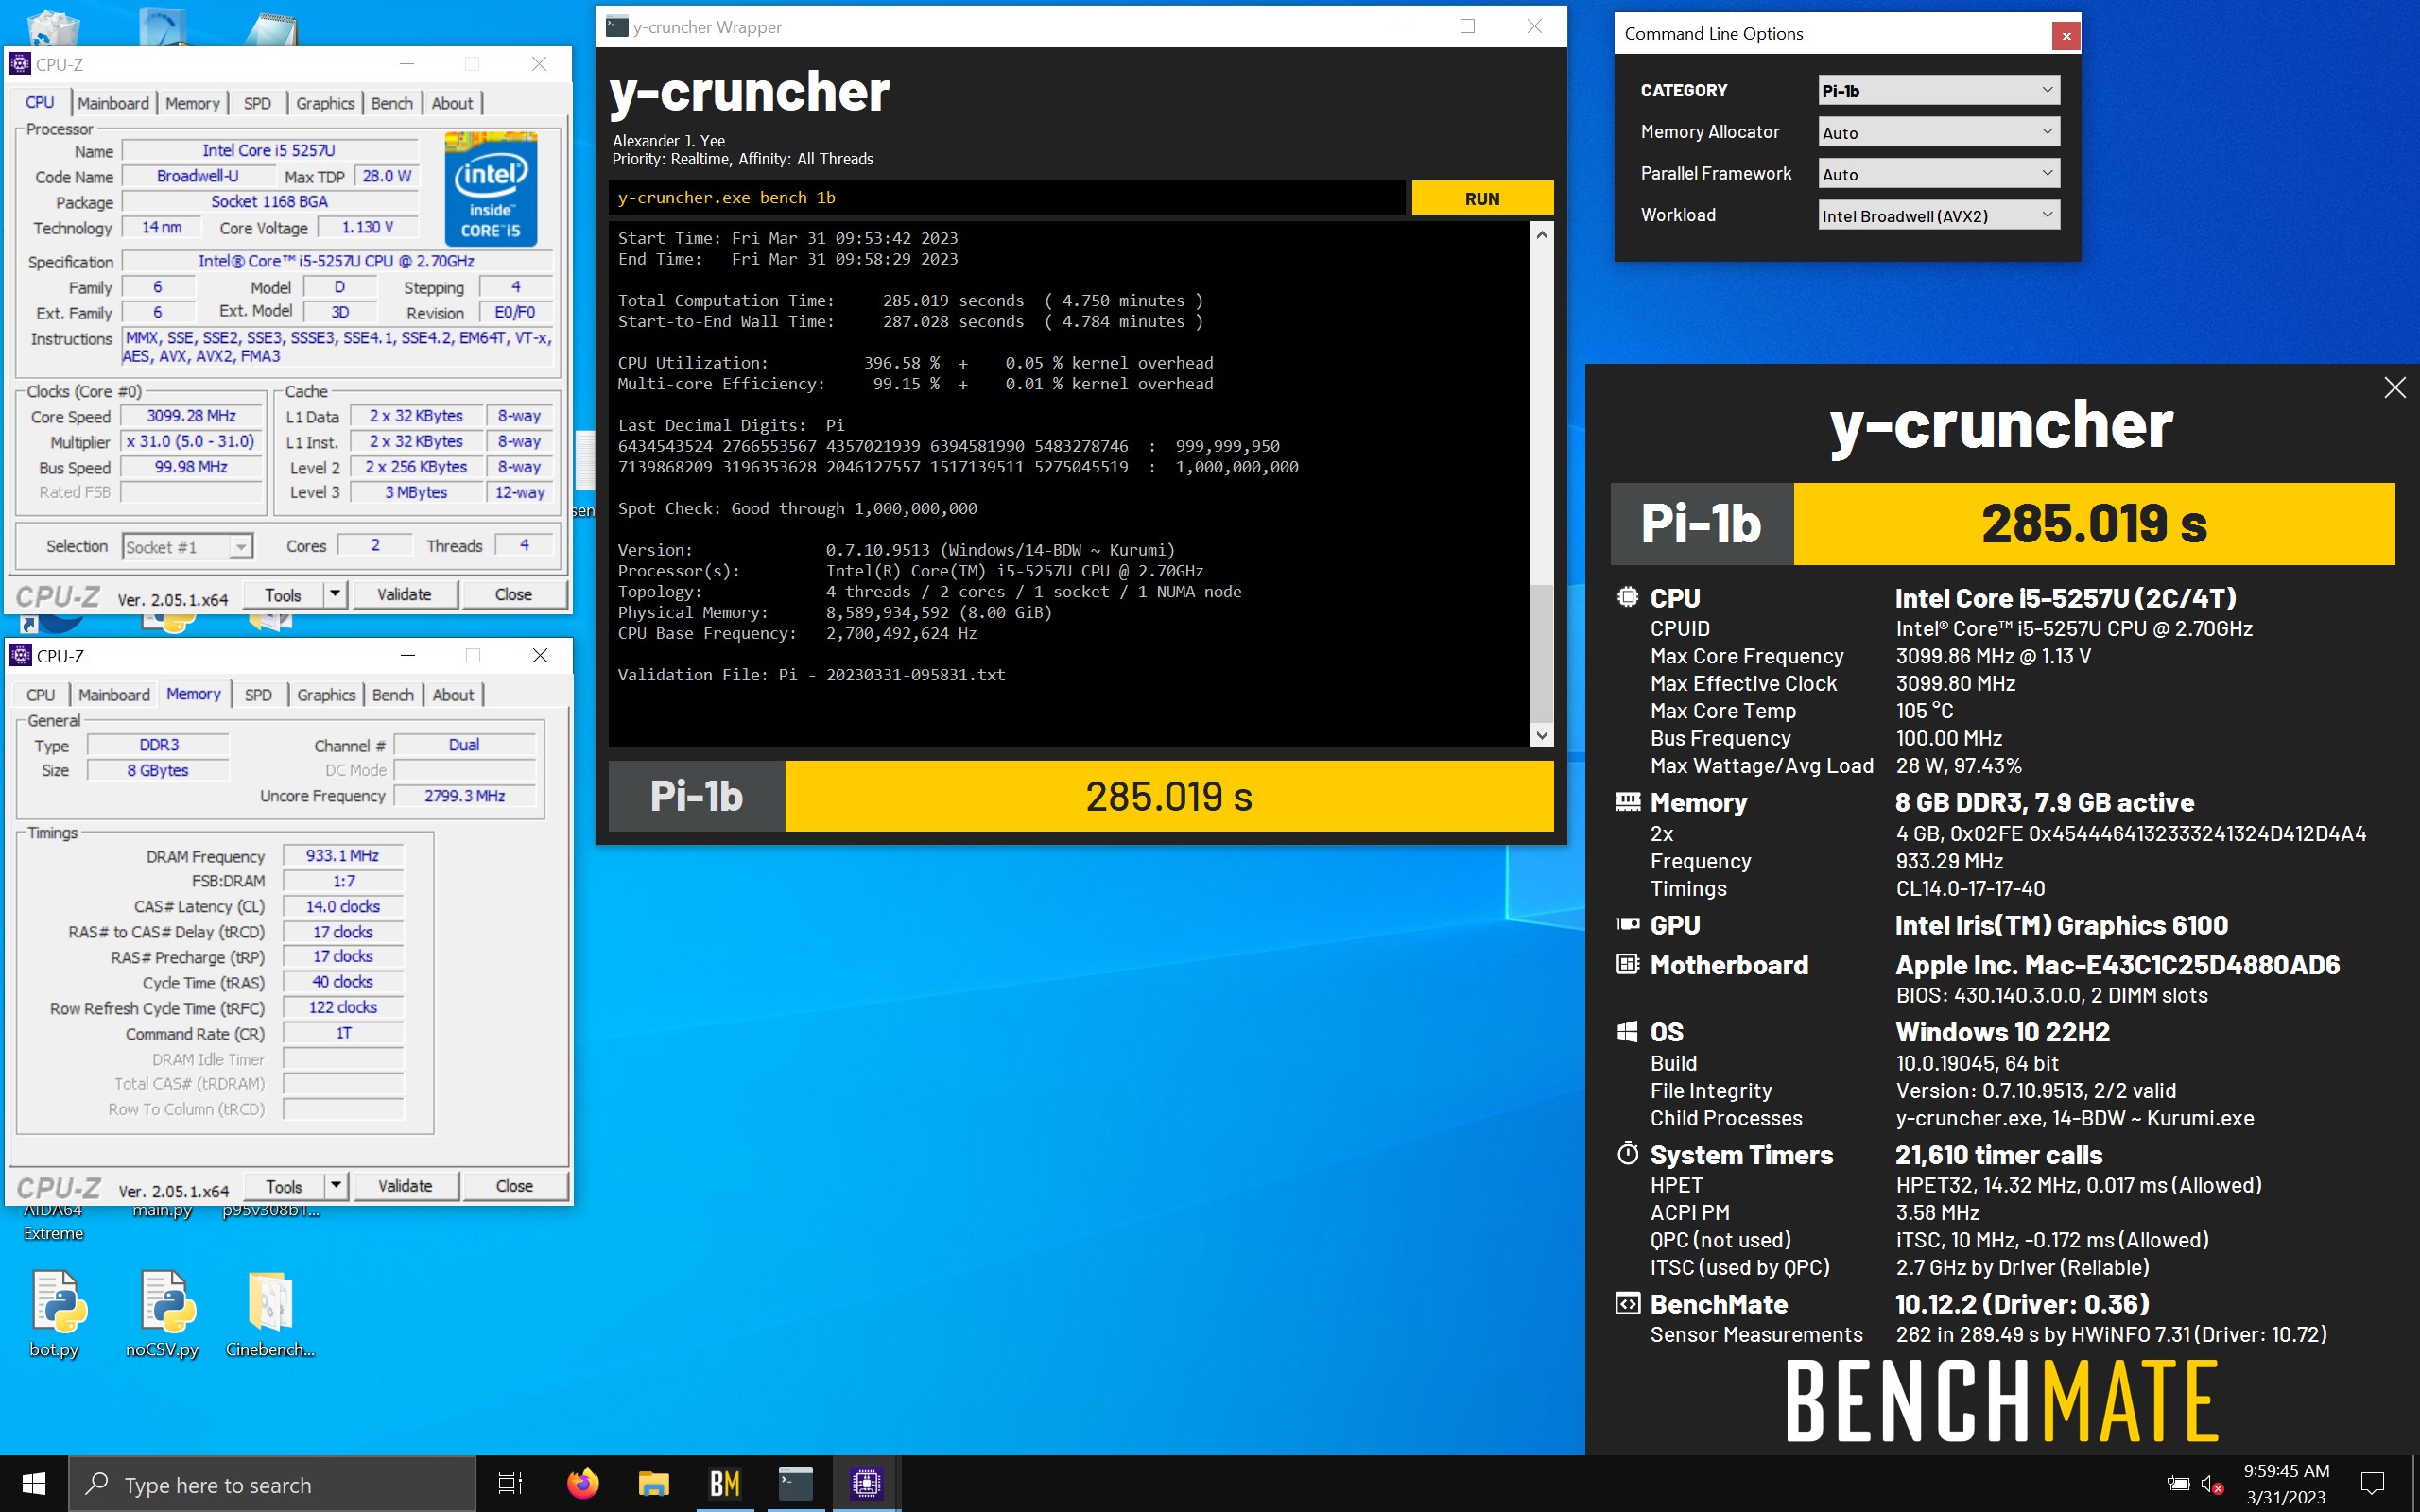Open Mainboard tab in the CPU-Z Memory window
The image size is (2420, 1512).
[114, 695]
